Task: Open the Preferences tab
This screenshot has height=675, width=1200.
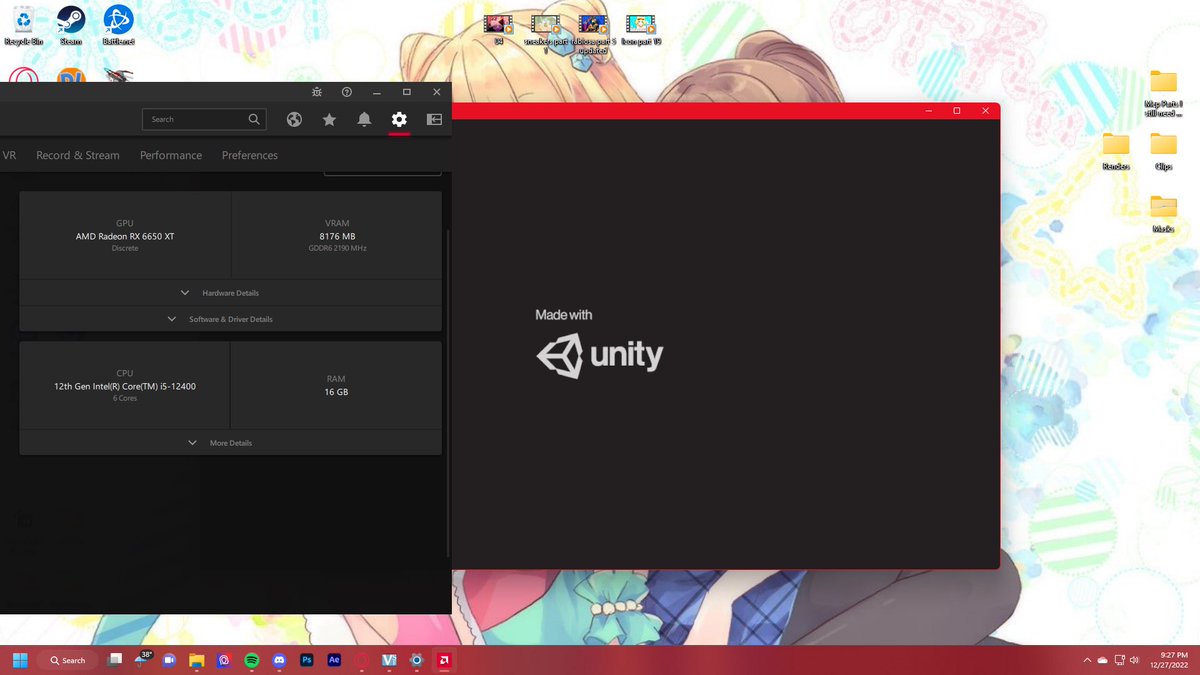Action: point(250,155)
